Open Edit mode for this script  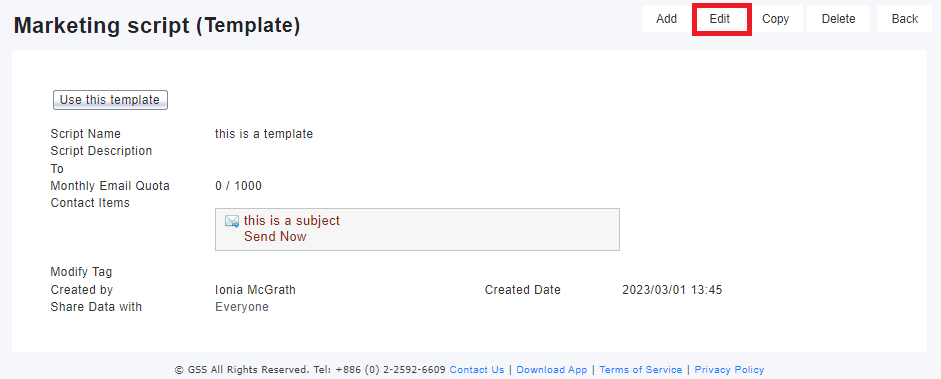pyautogui.click(x=720, y=19)
